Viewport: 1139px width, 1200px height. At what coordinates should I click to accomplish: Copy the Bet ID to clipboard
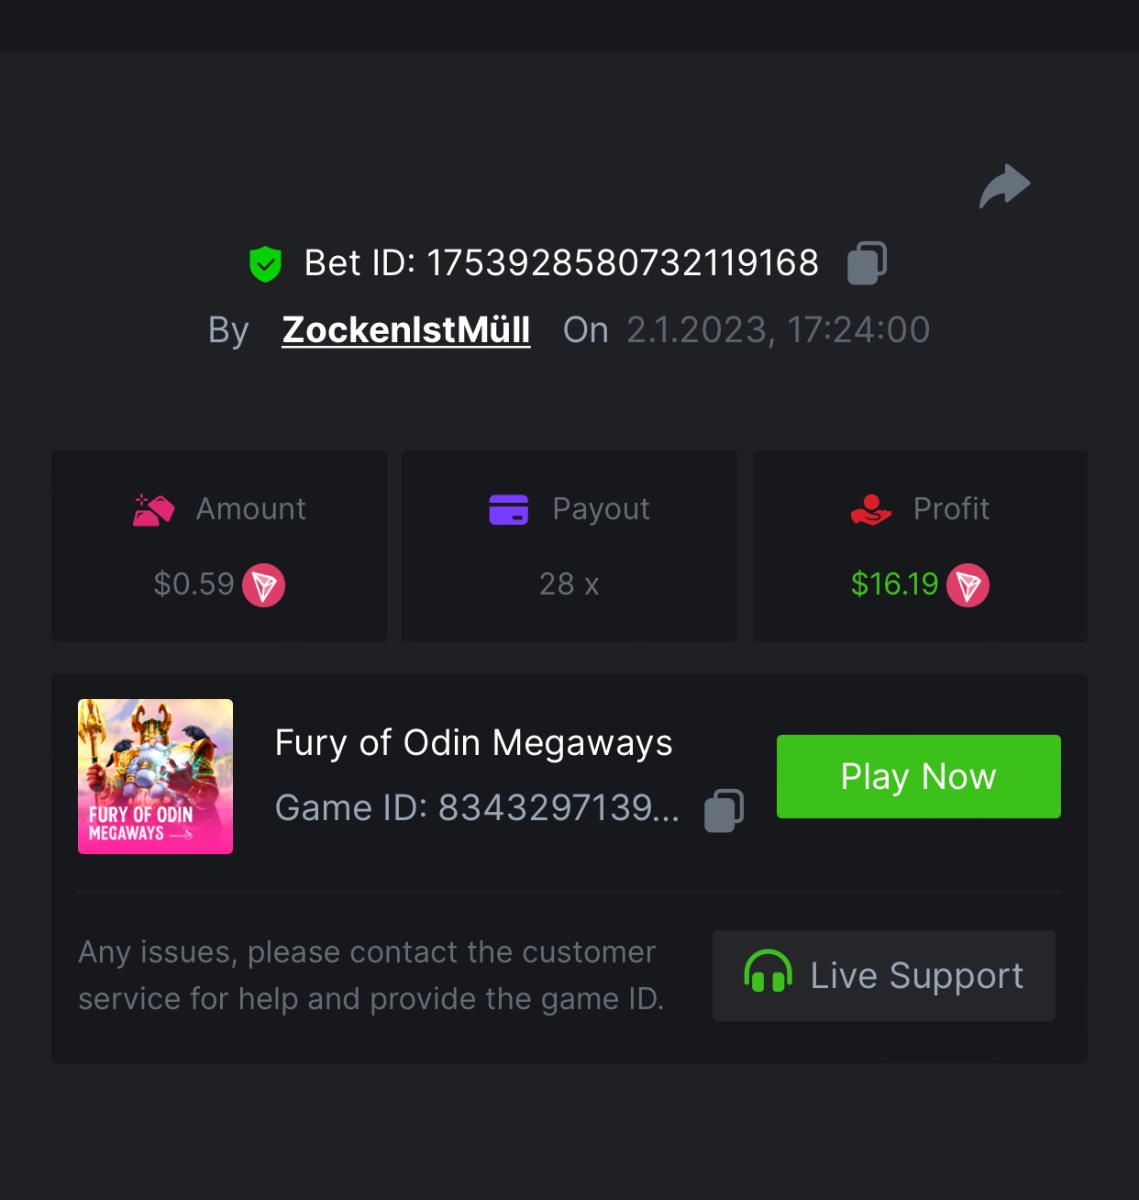point(867,263)
